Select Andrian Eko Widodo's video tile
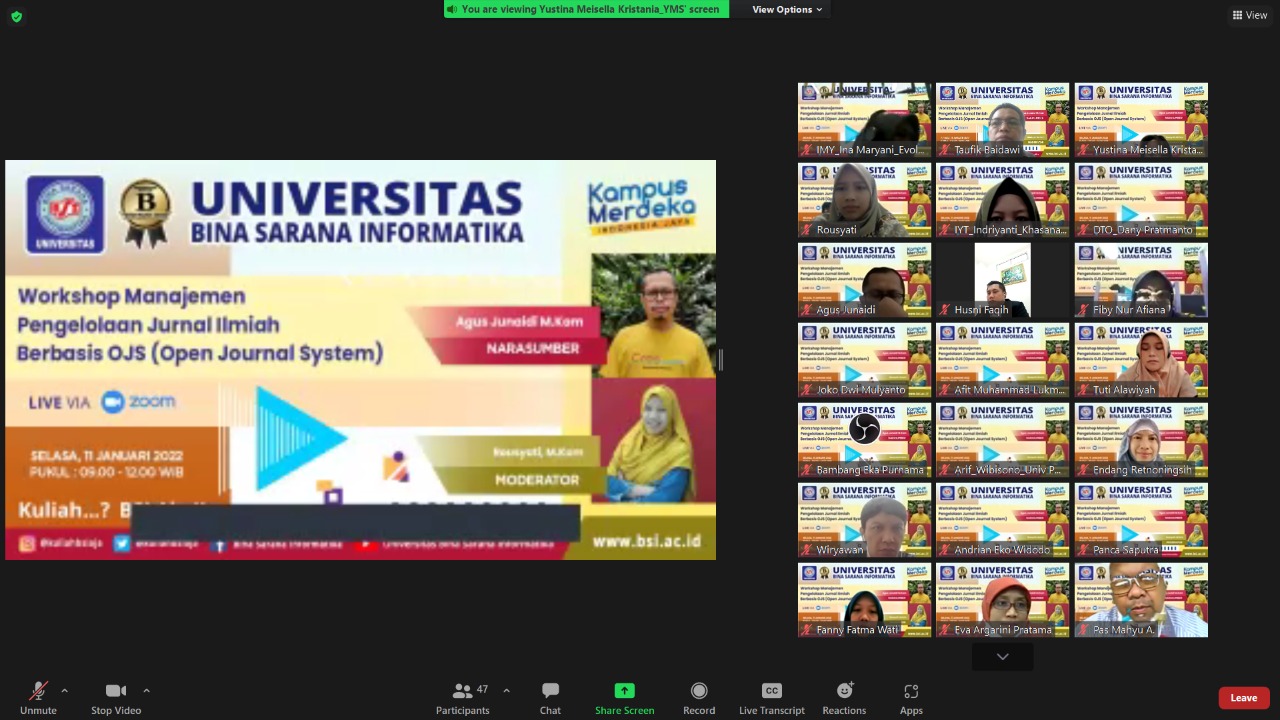 coord(1002,520)
